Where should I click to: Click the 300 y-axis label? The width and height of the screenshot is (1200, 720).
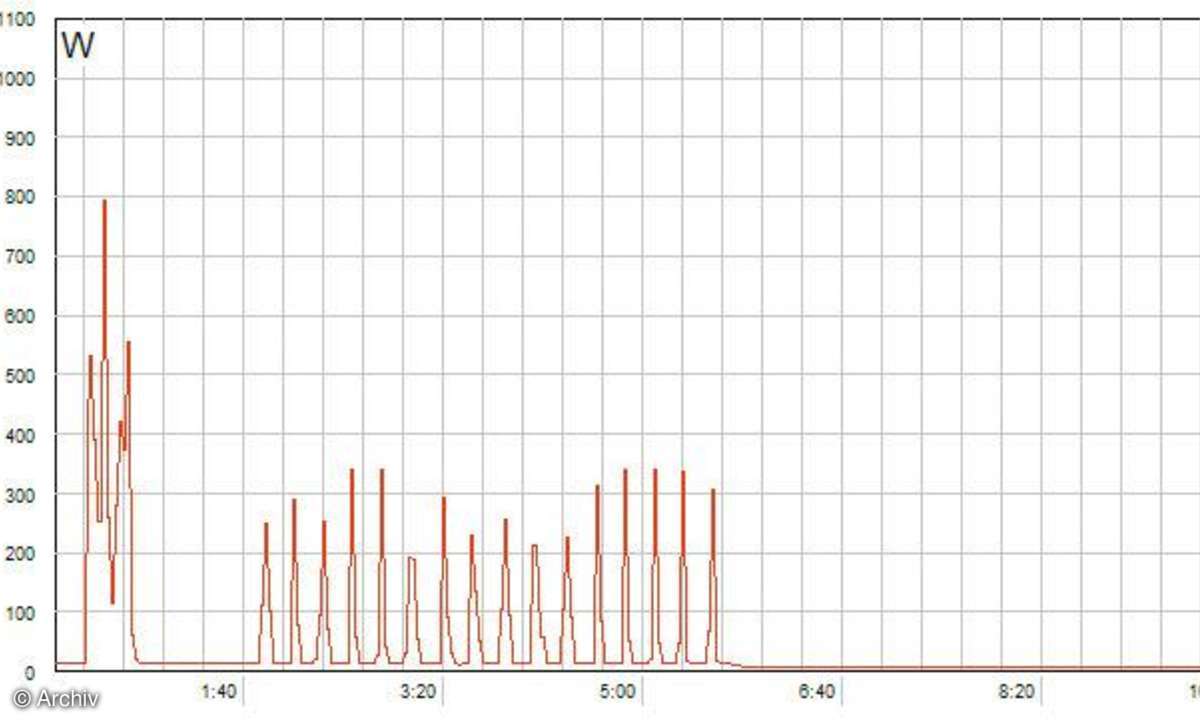pyautogui.click(x=21, y=495)
